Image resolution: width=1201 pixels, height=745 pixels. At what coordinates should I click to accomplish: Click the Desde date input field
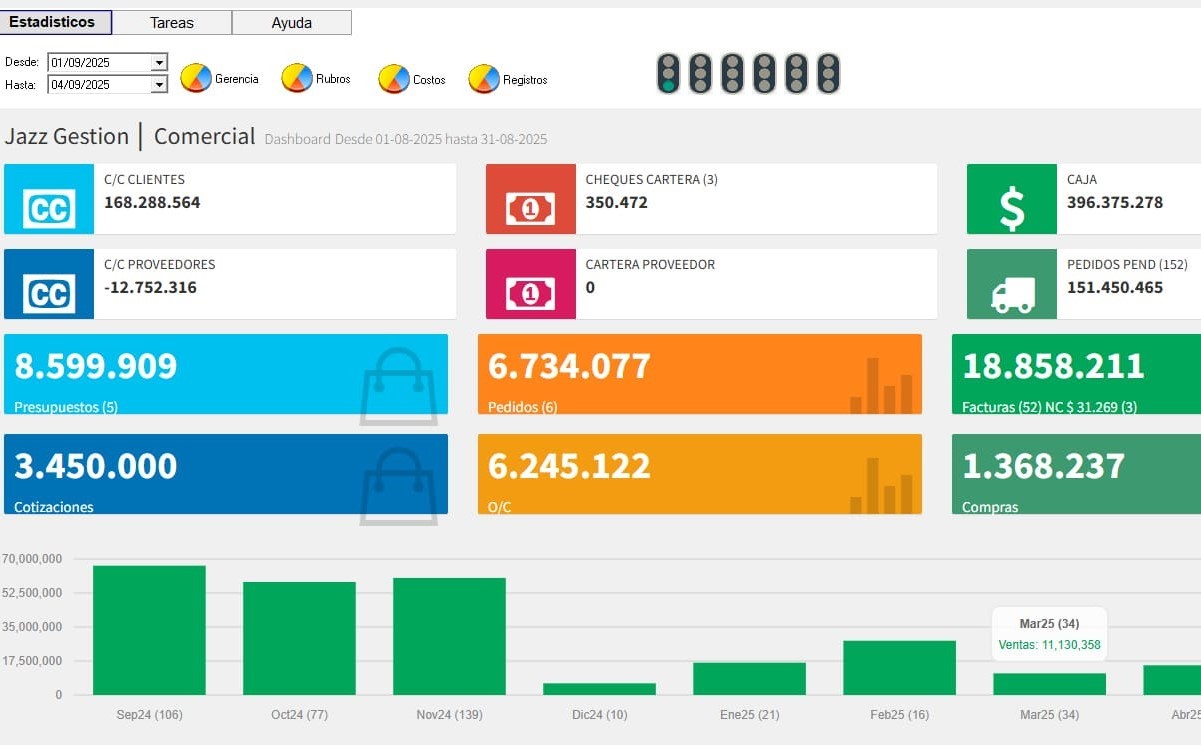[98, 63]
